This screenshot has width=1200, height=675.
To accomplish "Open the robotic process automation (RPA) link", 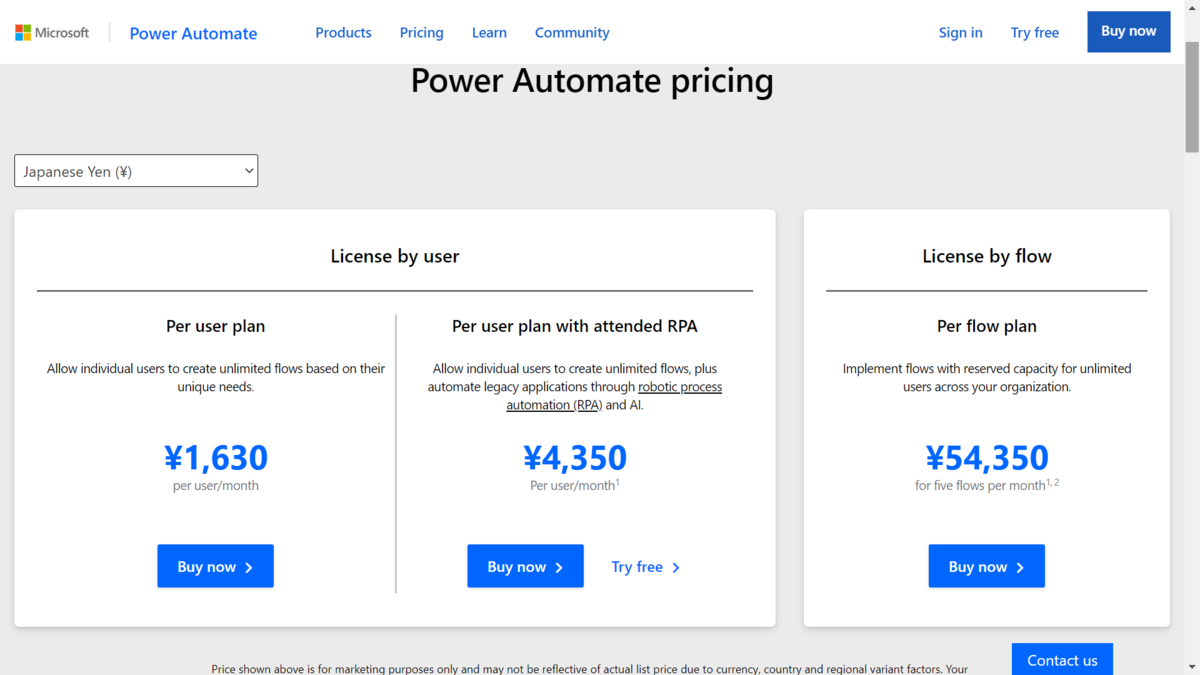I will tap(614, 396).
